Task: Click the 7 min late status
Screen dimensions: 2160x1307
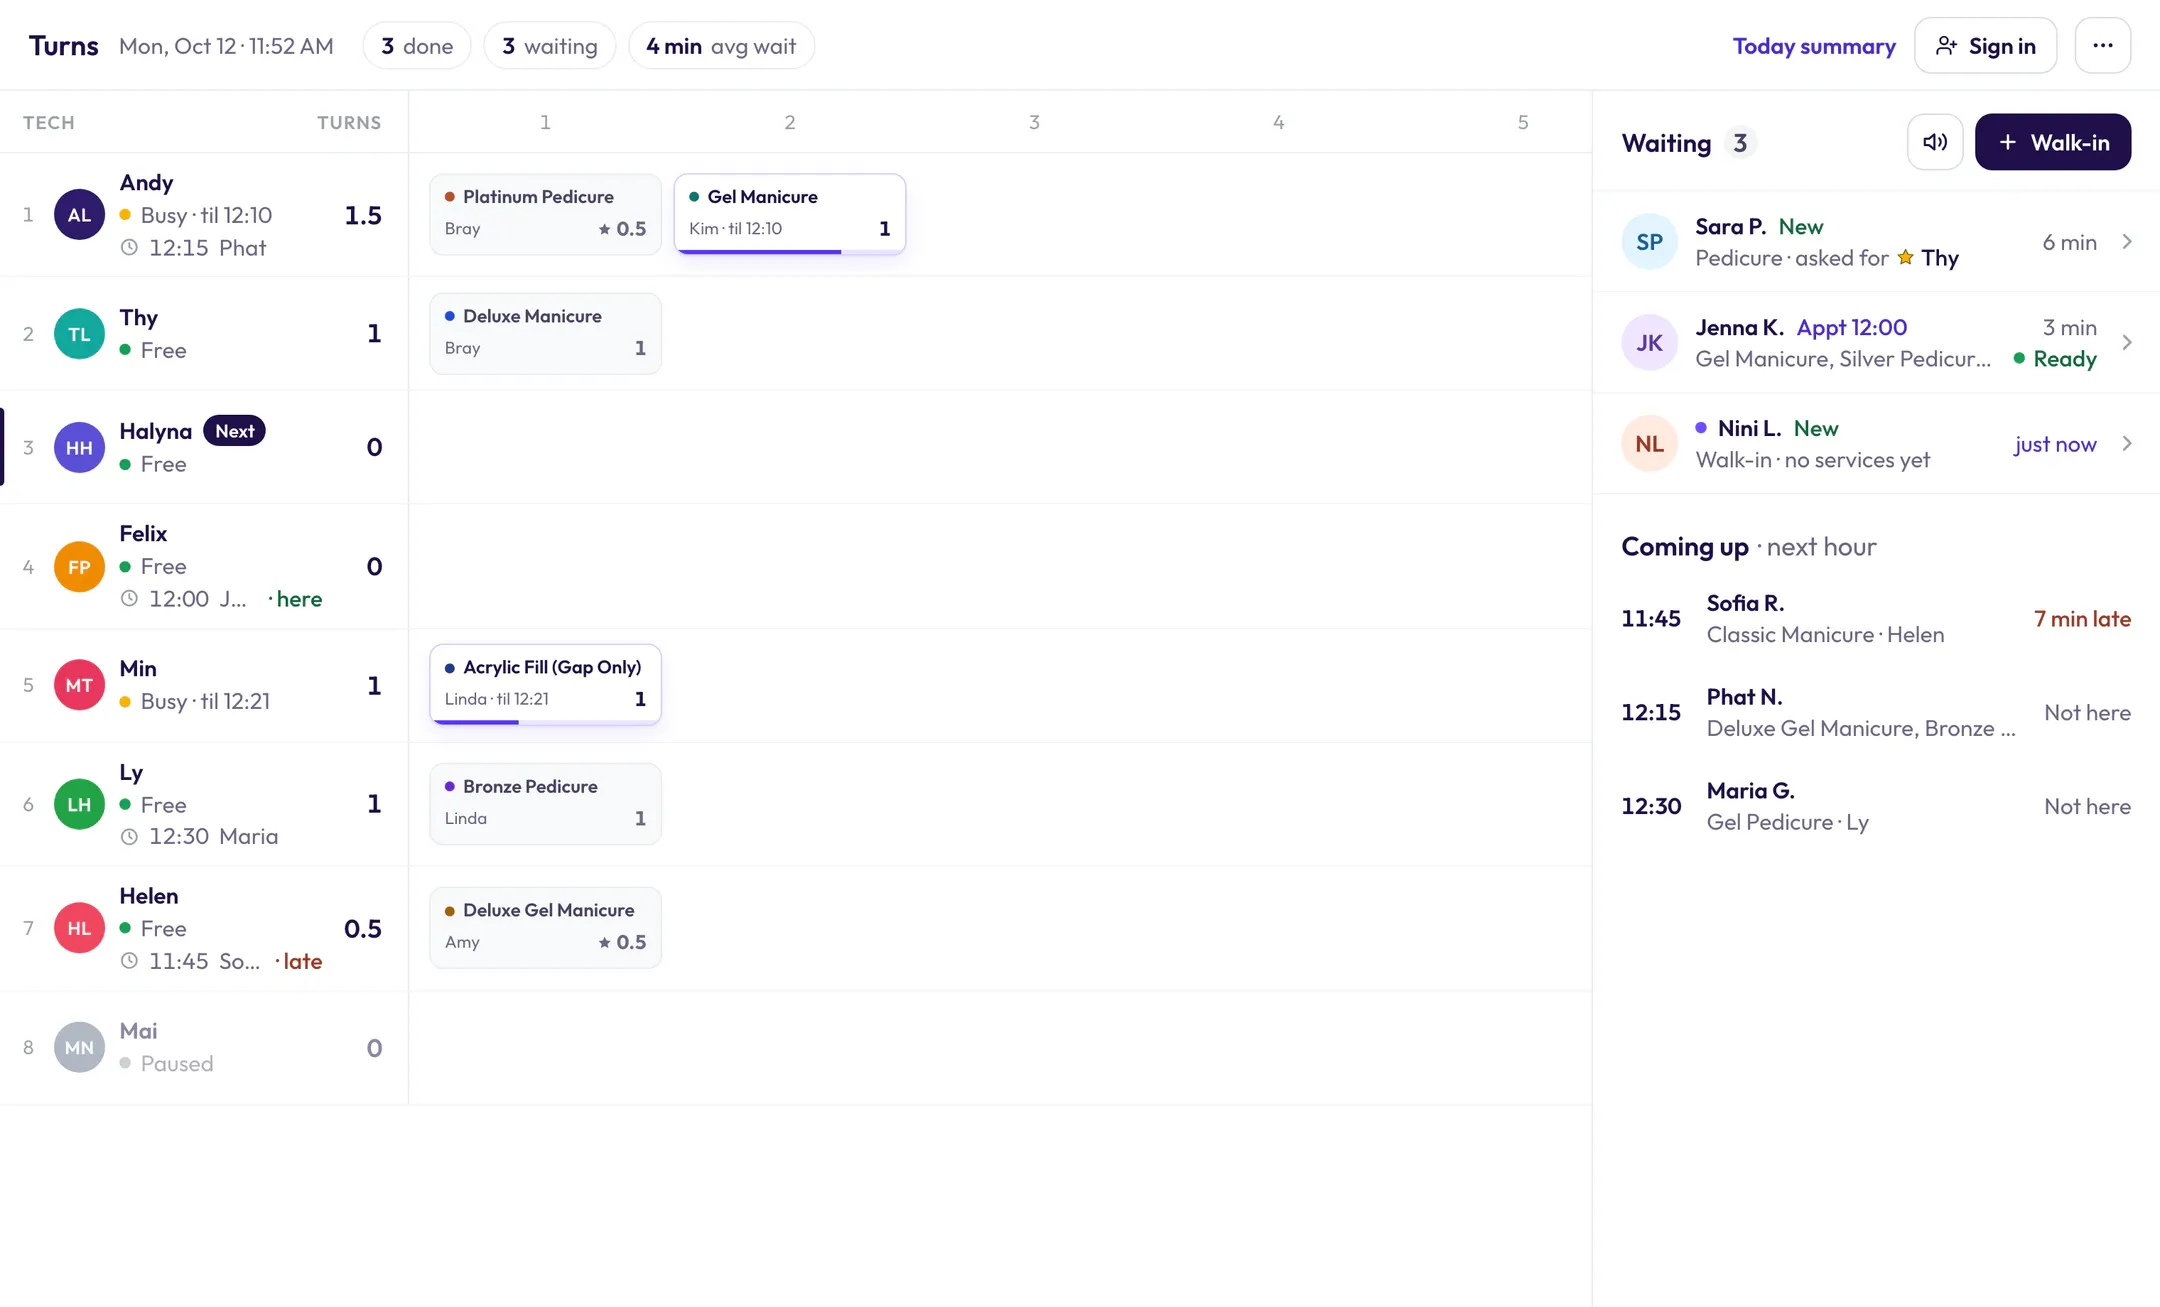Action: pyautogui.click(x=2082, y=619)
